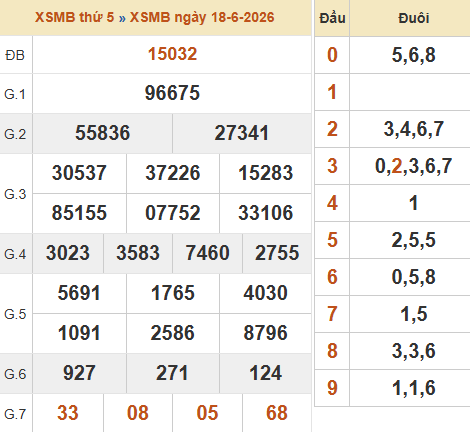Select G.5 number 2586
The width and height of the screenshot is (470, 432).
point(173,333)
